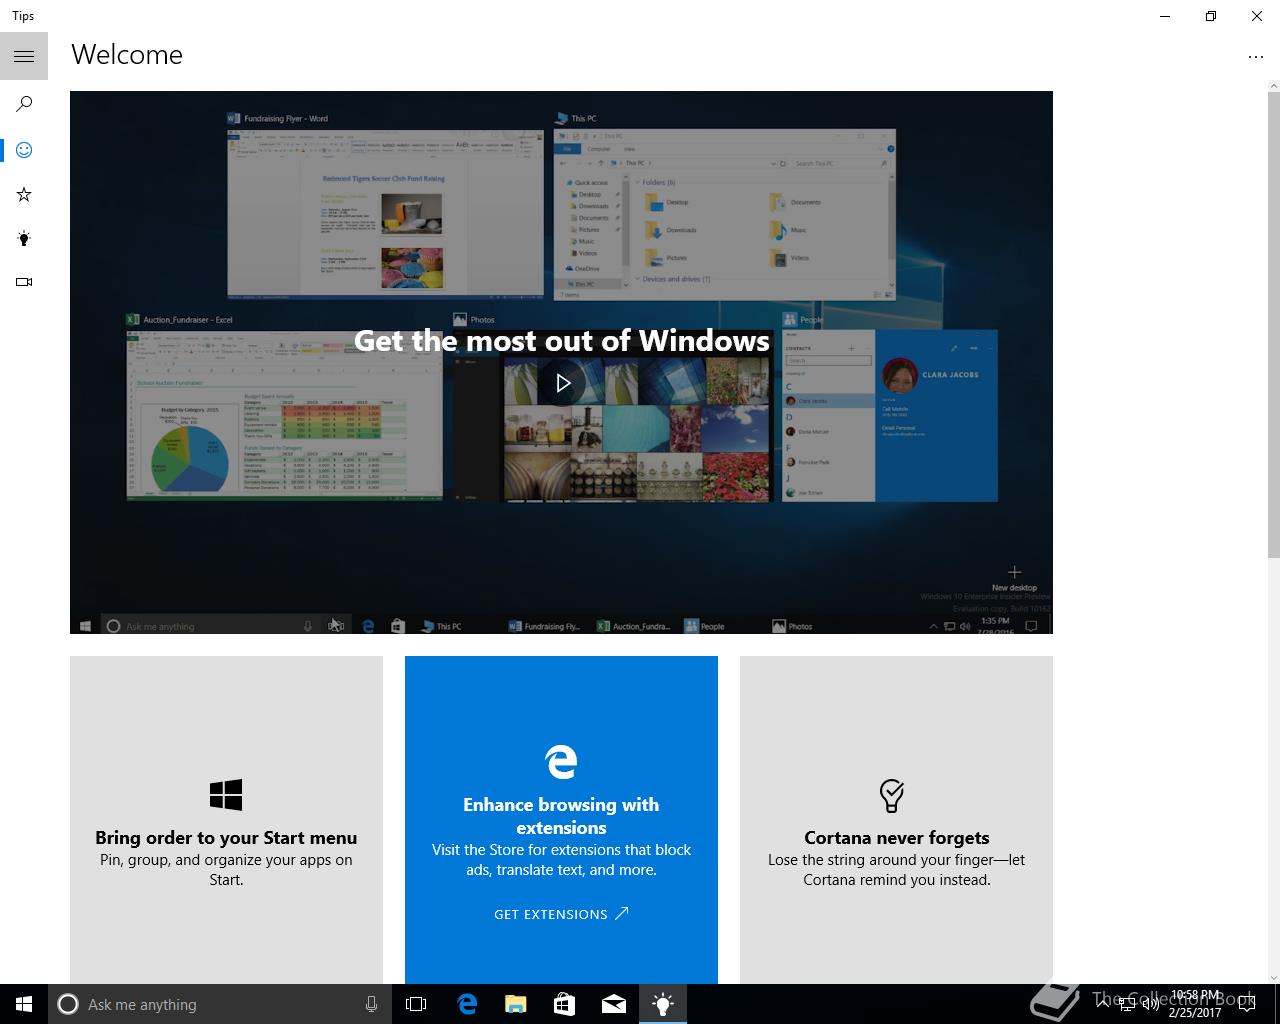Open the Store from the taskbar
The width and height of the screenshot is (1280, 1024).
[564, 1004]
